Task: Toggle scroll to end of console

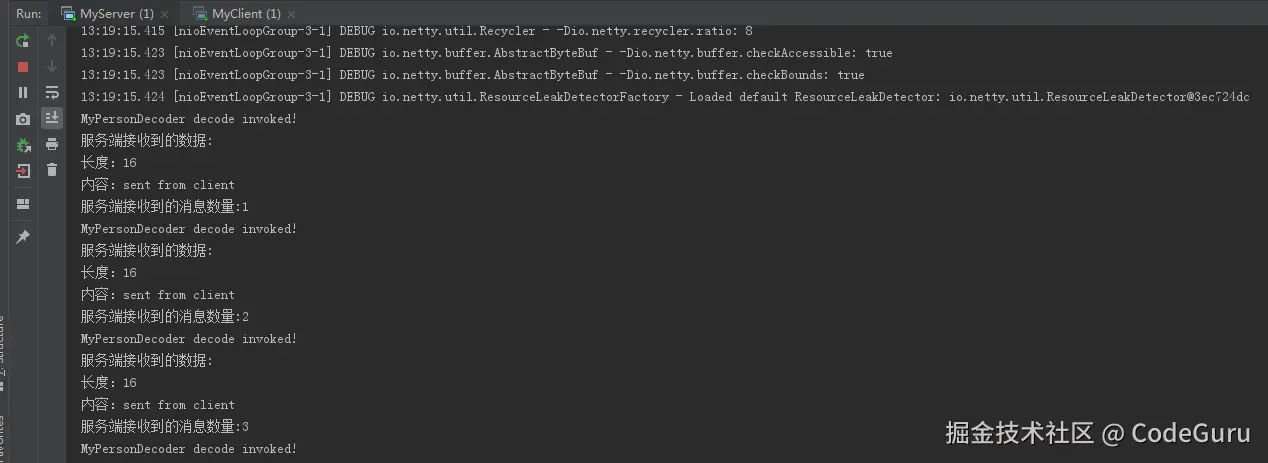Action: tap(52, 118)
